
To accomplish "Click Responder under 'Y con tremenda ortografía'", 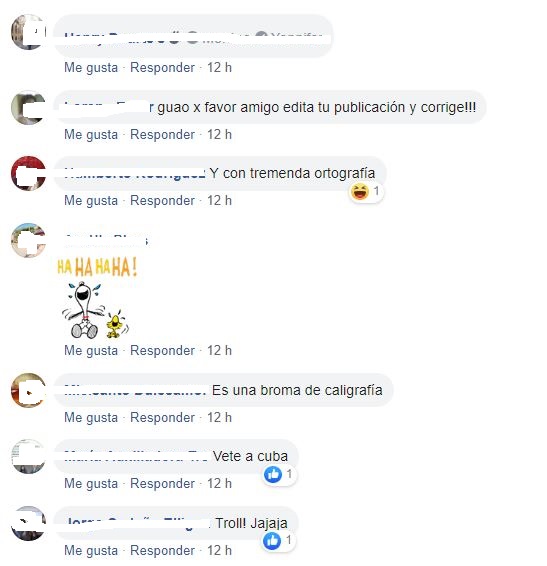I will click(x=162, y=201).
